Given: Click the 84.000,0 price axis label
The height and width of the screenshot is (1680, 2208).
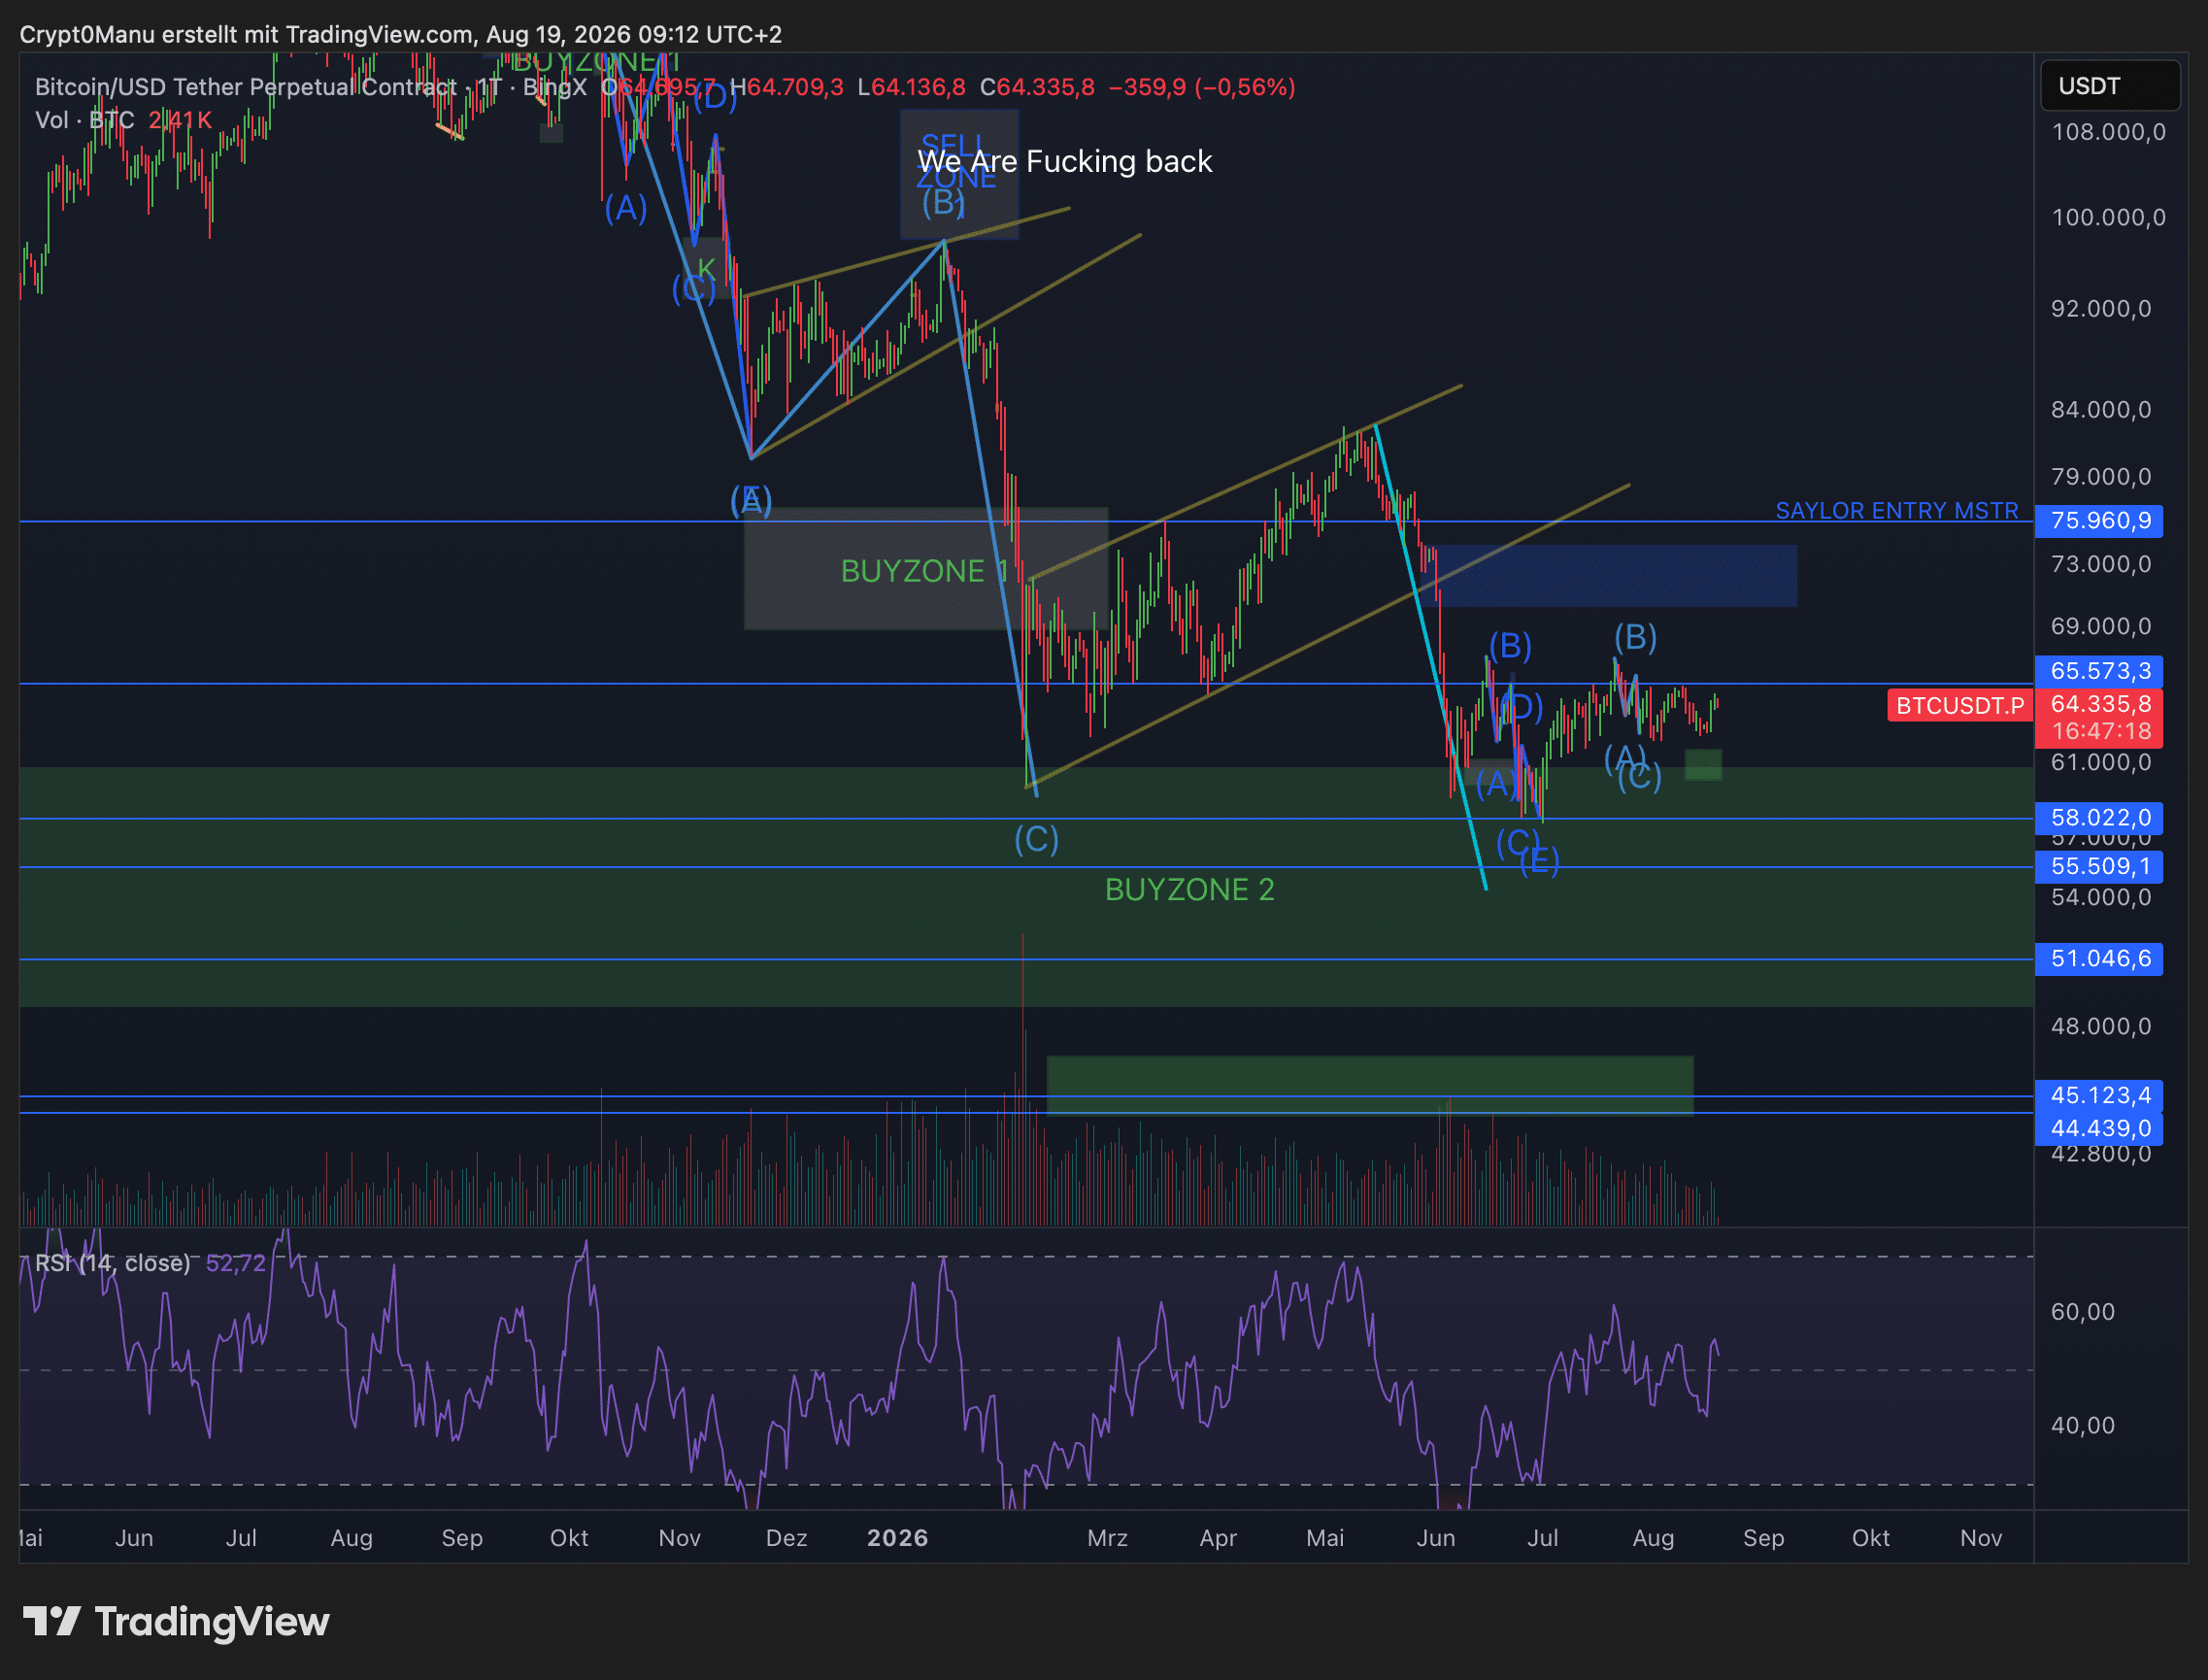Looking at the screenshot, I should [x=2101, y=409].
